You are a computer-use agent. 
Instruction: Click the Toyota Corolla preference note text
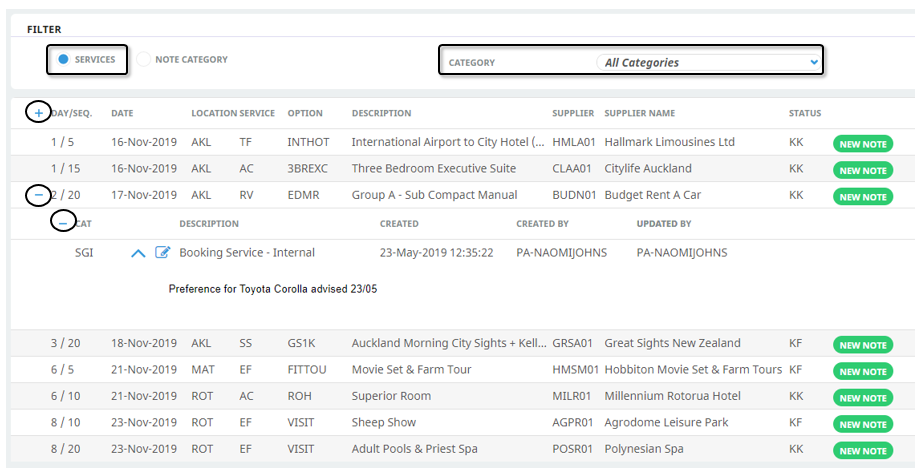tap(272, 289)
